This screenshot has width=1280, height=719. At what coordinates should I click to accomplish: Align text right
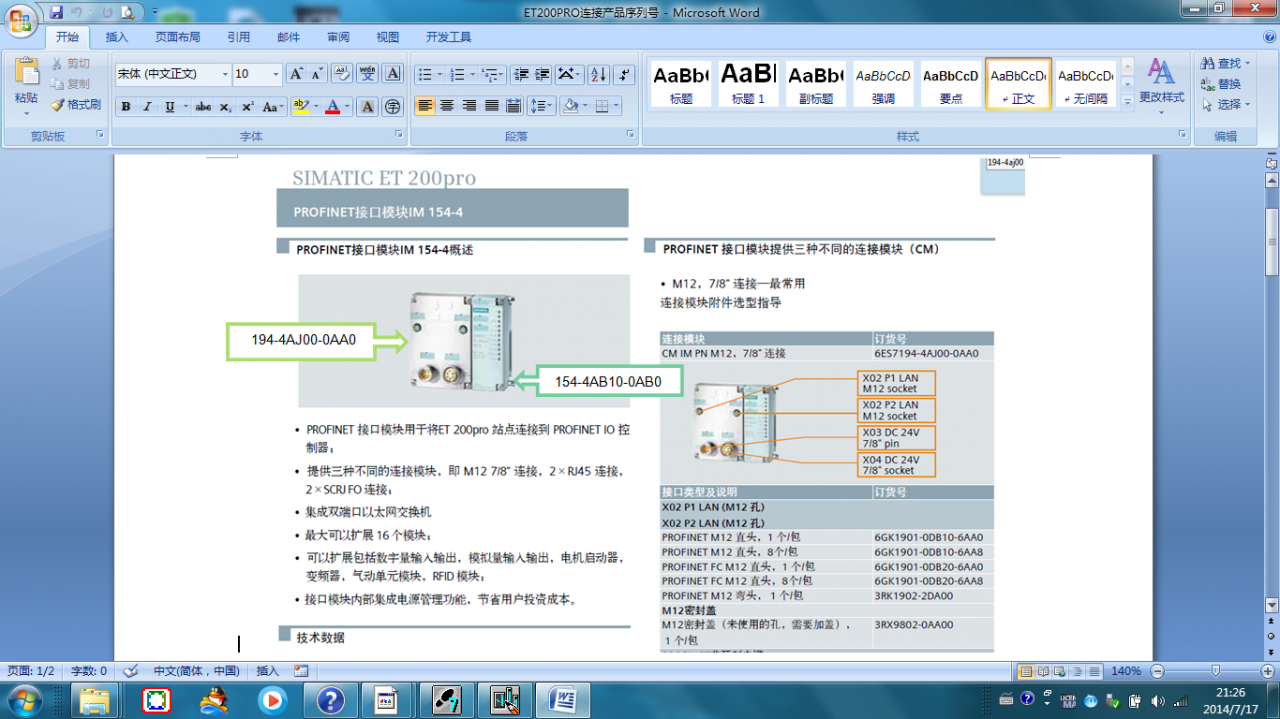pos(469,106)
